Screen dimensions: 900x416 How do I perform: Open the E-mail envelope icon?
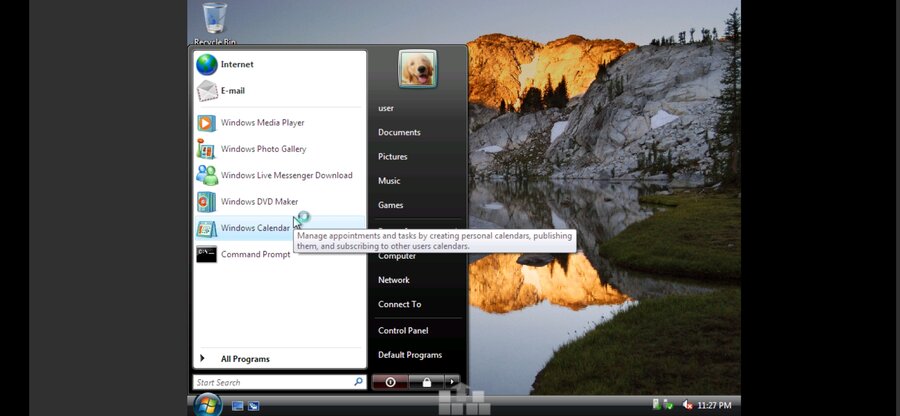(x=207, y=91)
